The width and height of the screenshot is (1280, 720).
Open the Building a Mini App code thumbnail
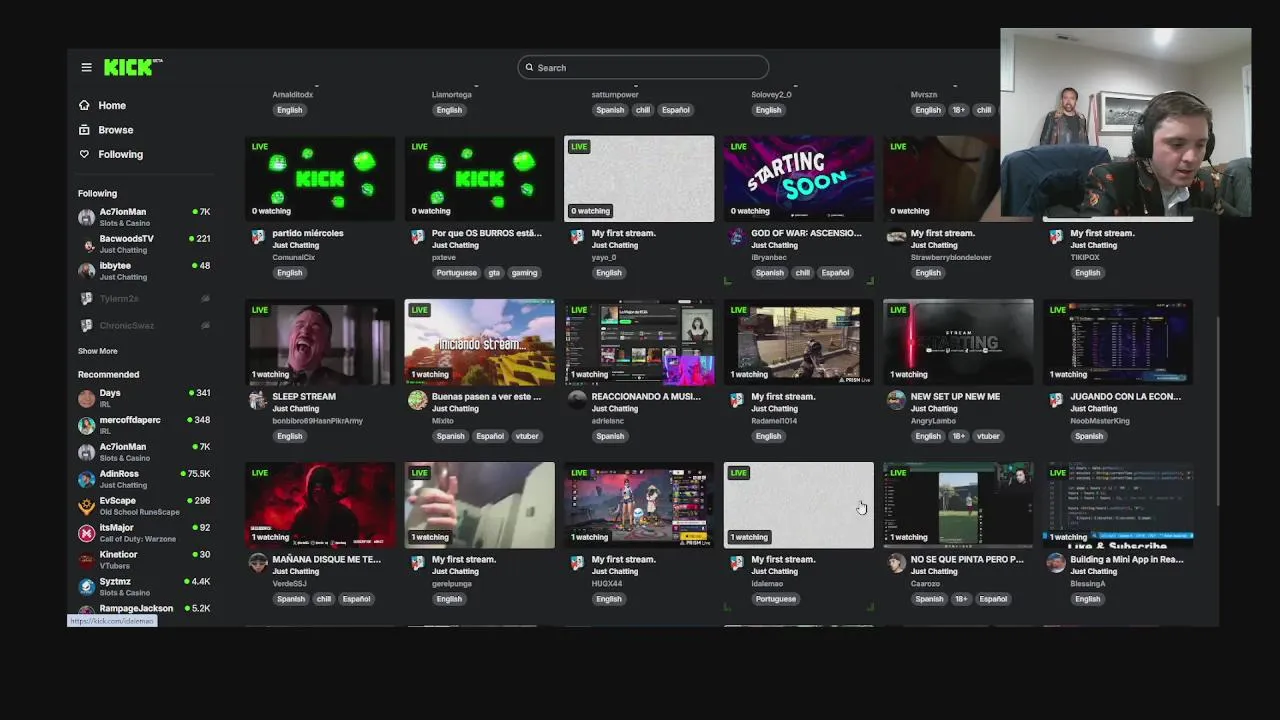pyautogui.click(x=1118, y=505)
